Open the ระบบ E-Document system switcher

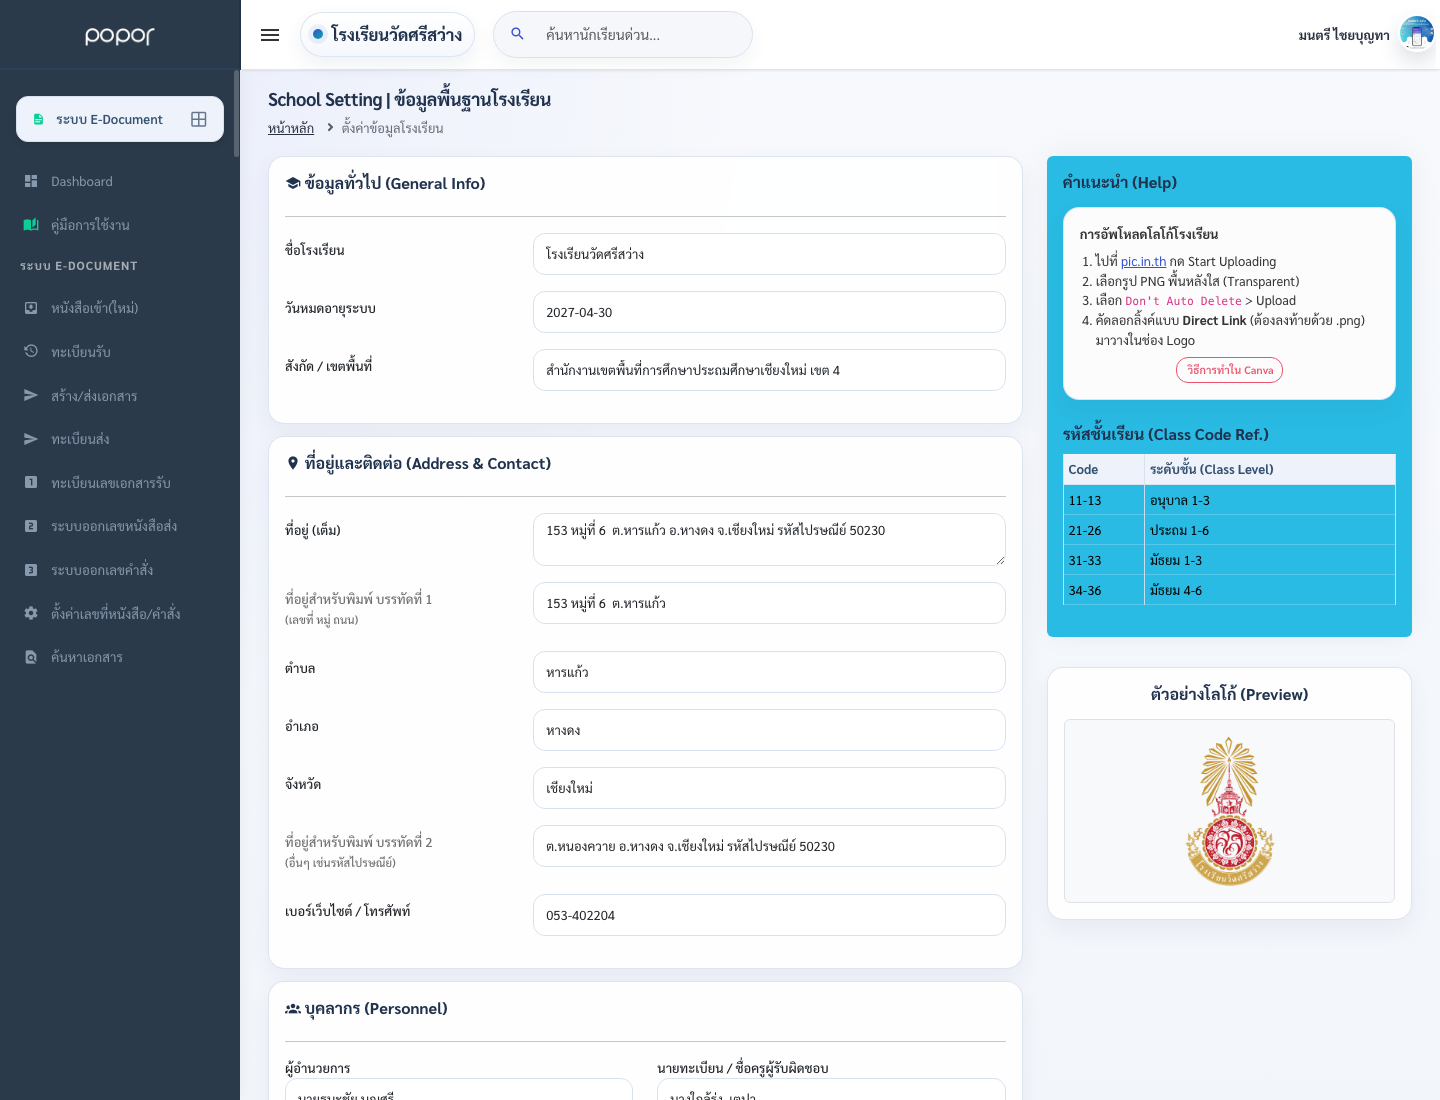pos(120,119)
